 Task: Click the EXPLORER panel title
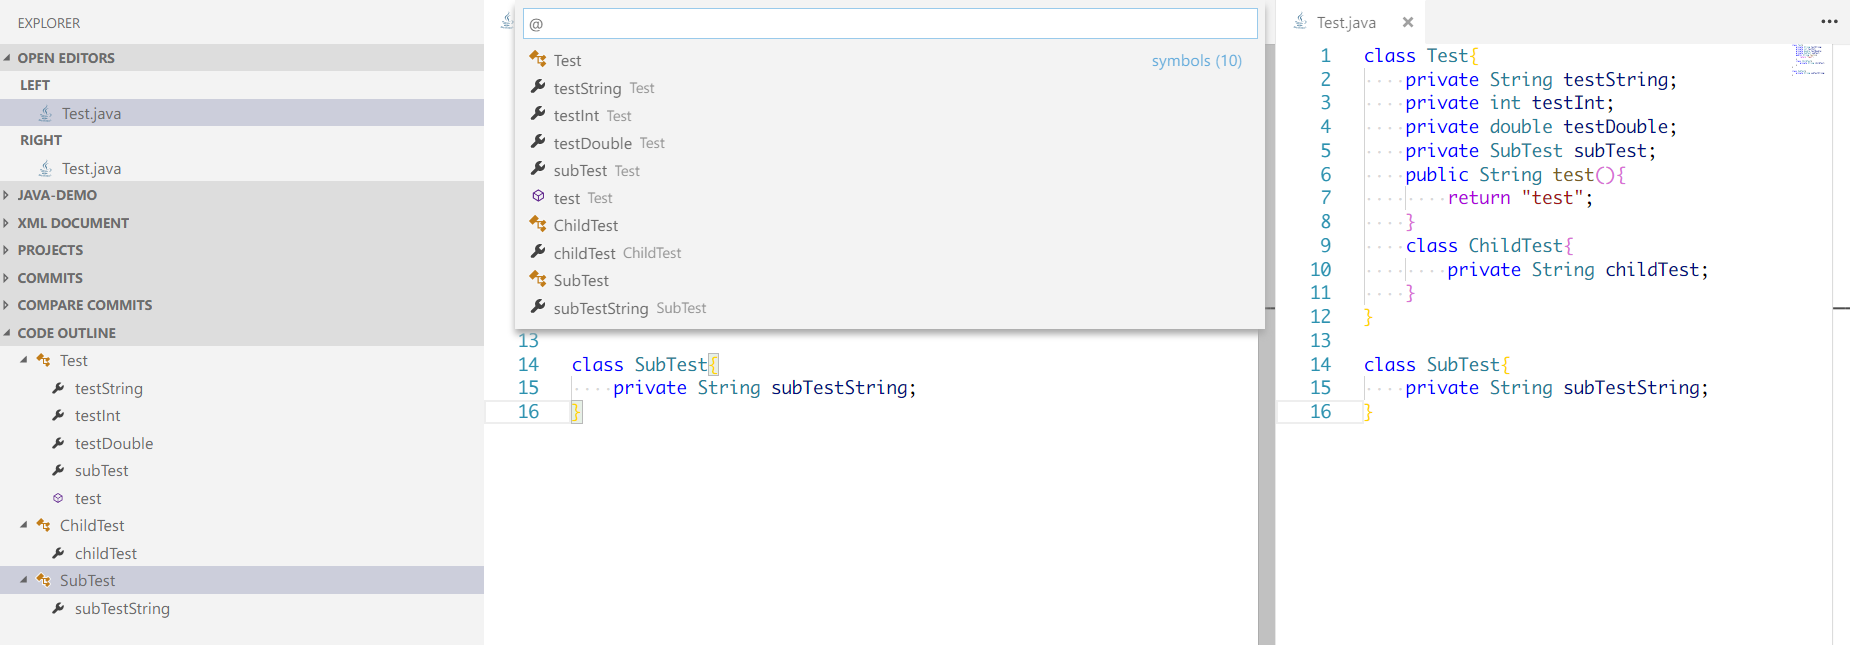(x=49, y=22)
